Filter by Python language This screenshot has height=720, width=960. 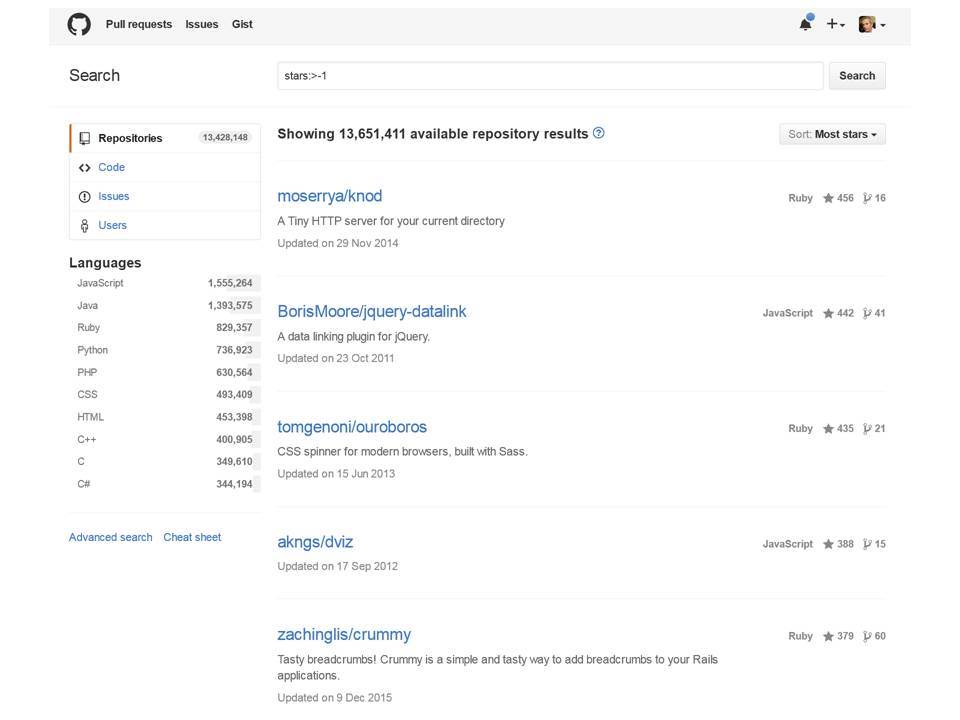[165, 350]
